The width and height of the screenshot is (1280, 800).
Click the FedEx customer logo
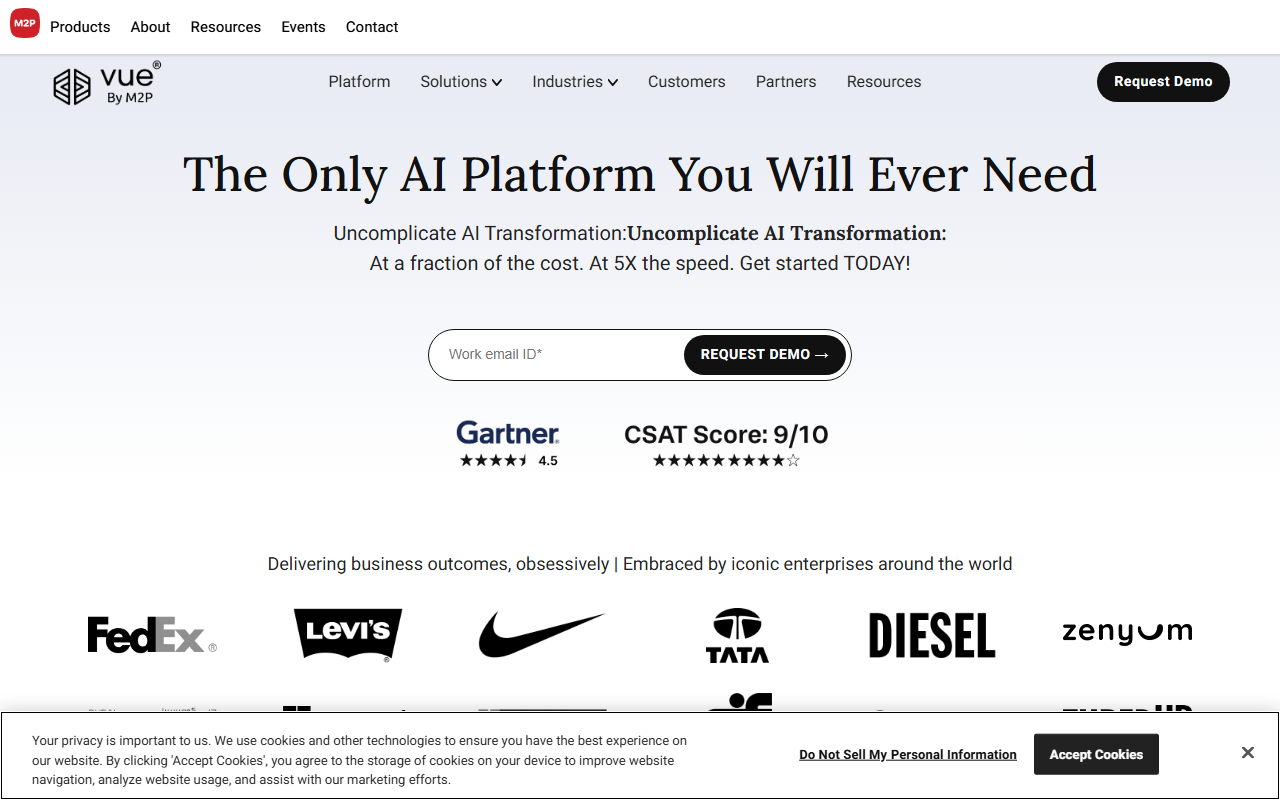152,635
